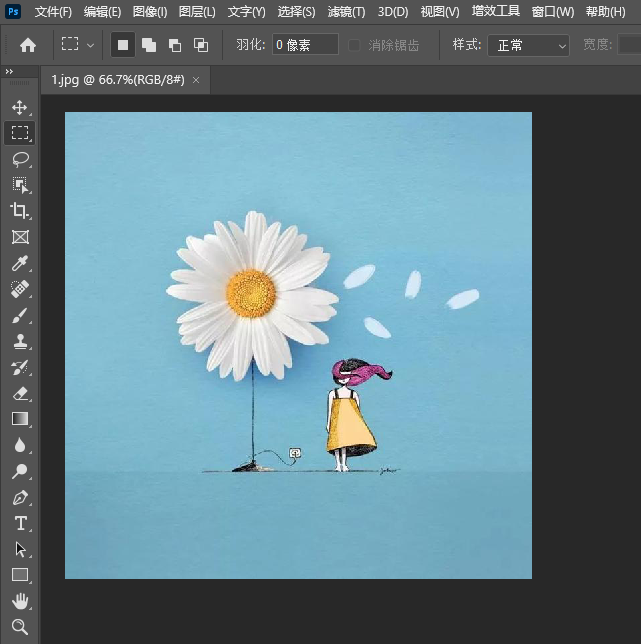Image resolution: width=641 pixels, height=644 pixels.
Task: Select the Clone Stamp tool
Action: point(20,341)
